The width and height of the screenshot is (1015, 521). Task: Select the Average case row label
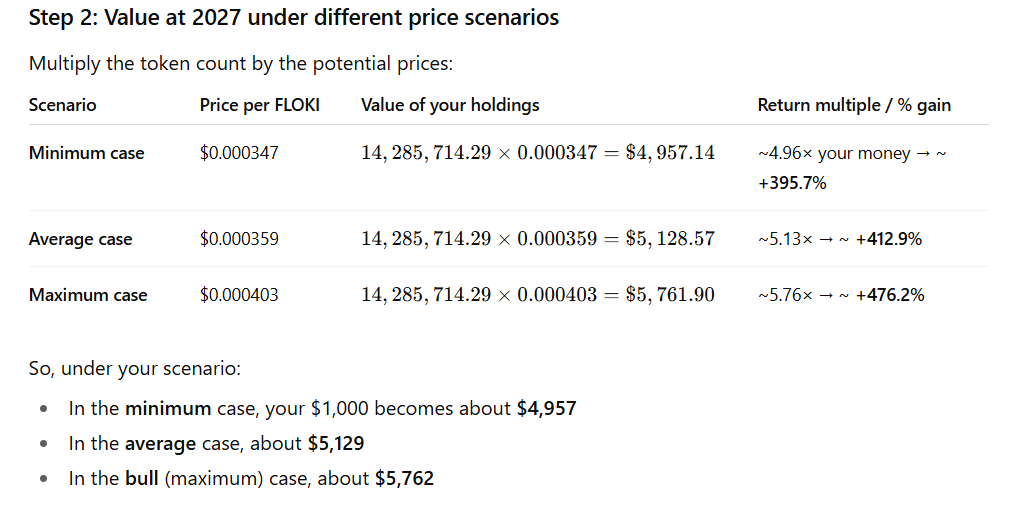coord(80,239)
